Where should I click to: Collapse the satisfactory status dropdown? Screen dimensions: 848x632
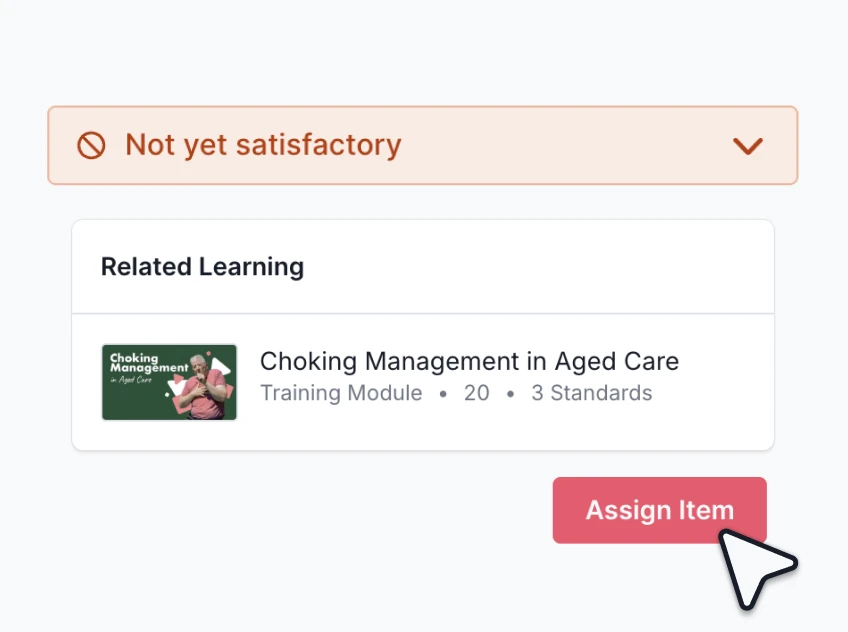748,146
